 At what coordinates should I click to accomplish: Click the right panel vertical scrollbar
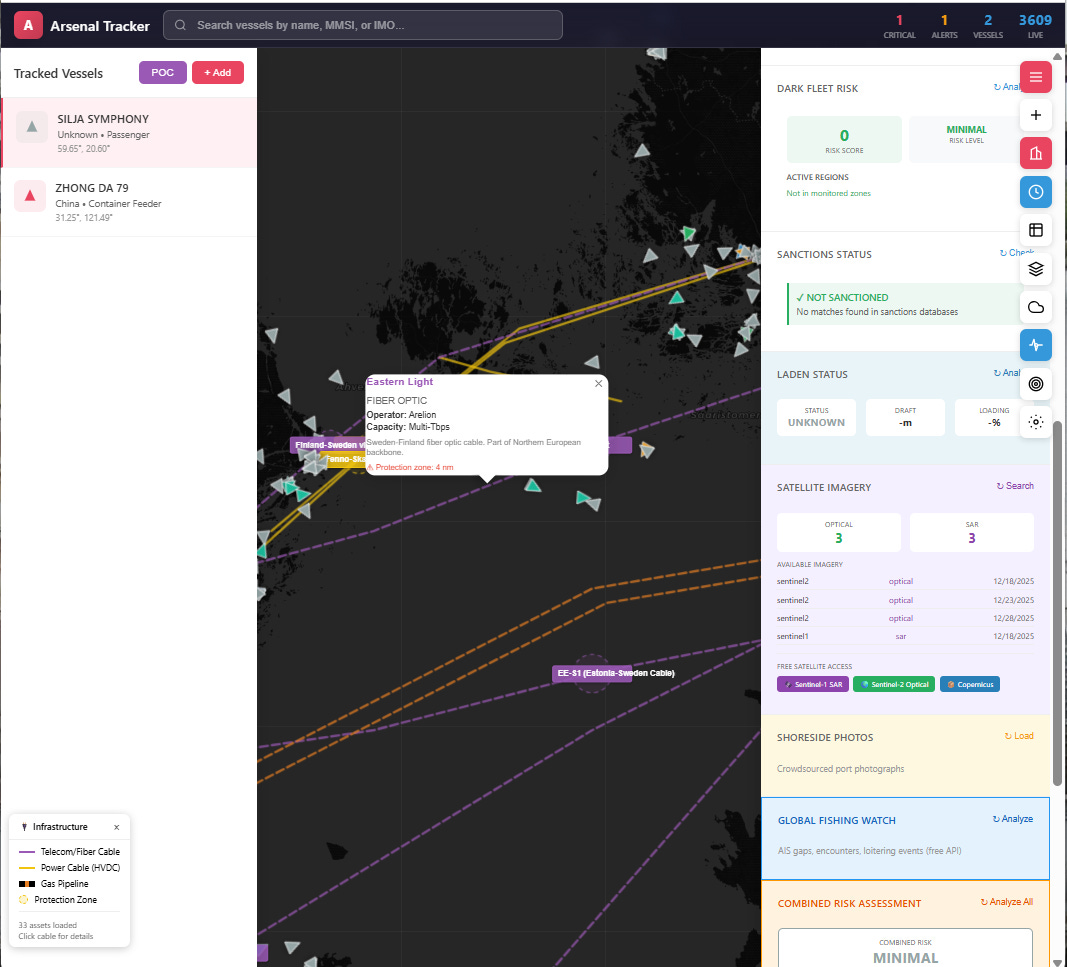pyautogui.click(x=1057, y=602)
